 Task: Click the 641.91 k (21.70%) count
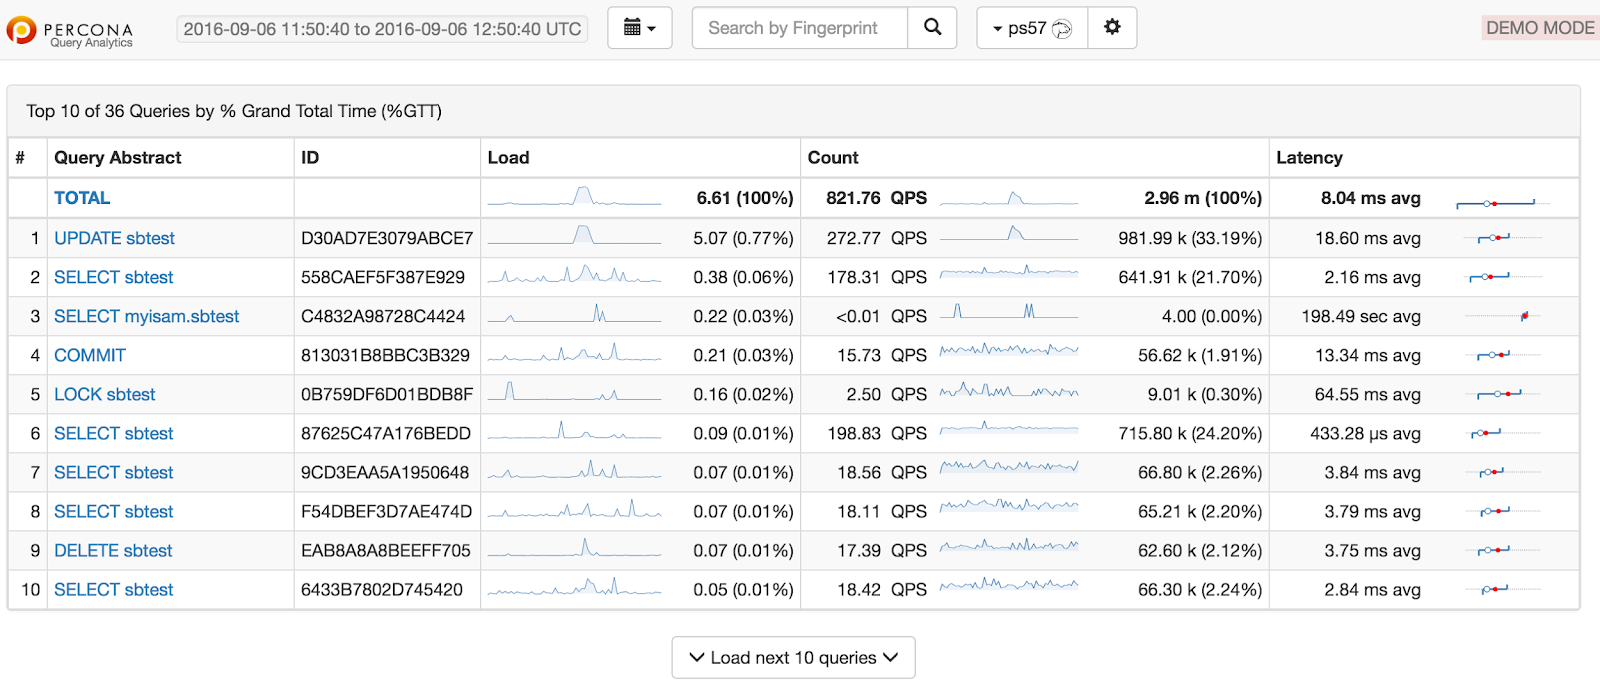[x=1190, y=277]
